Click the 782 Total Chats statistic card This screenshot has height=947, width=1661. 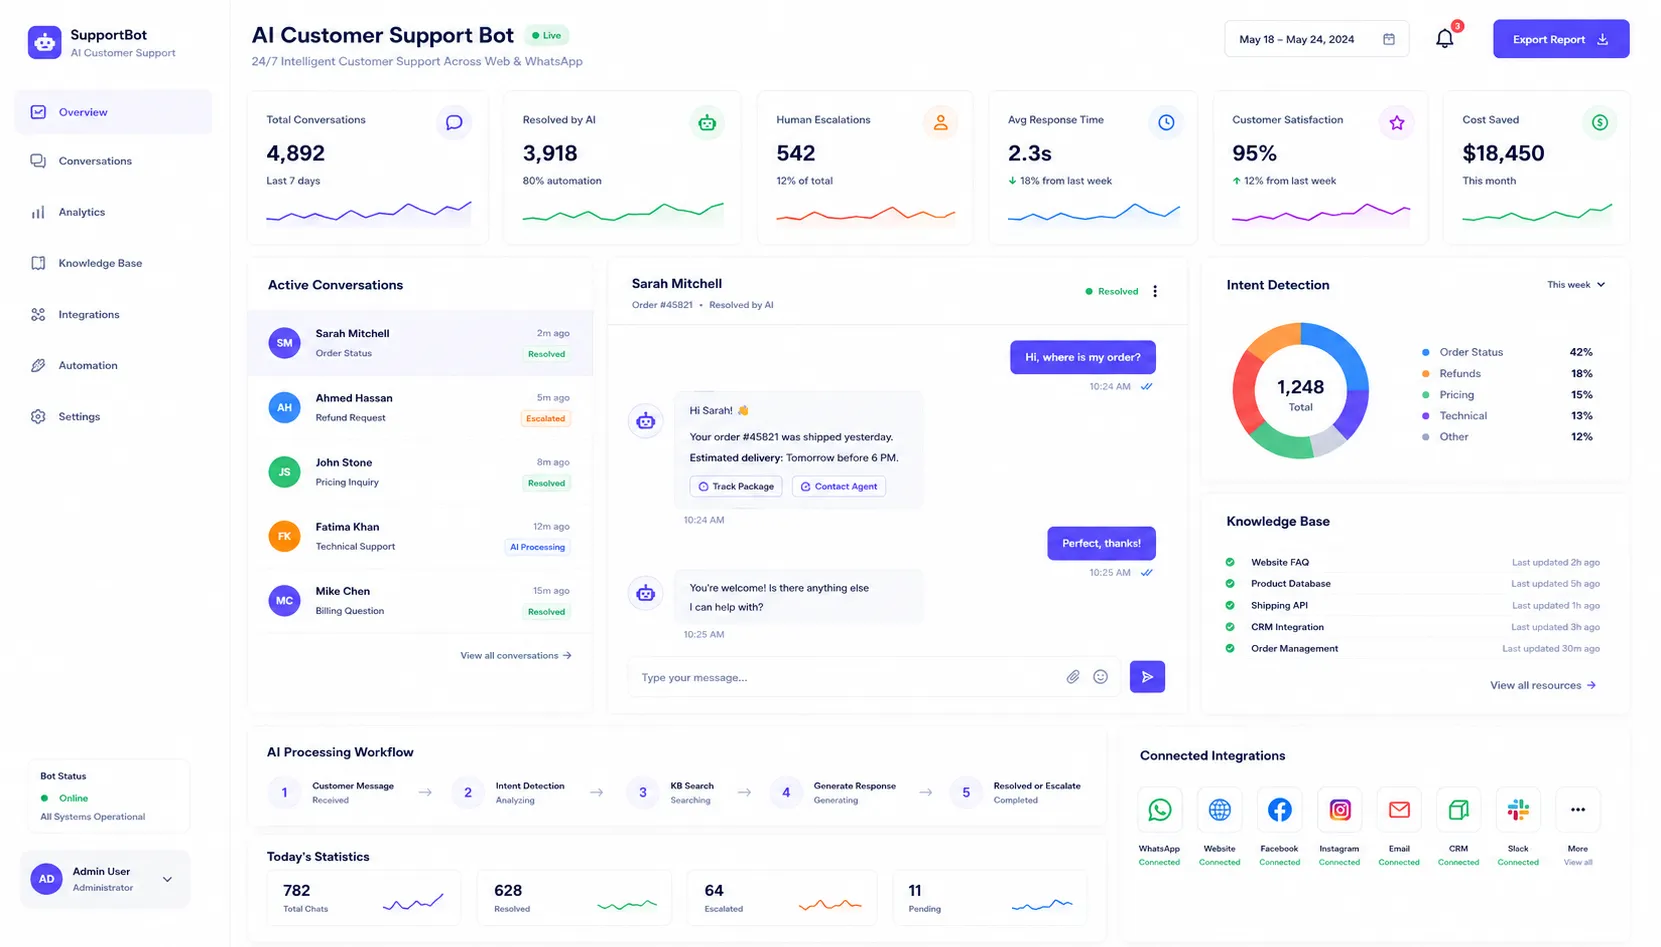(364, 897)
